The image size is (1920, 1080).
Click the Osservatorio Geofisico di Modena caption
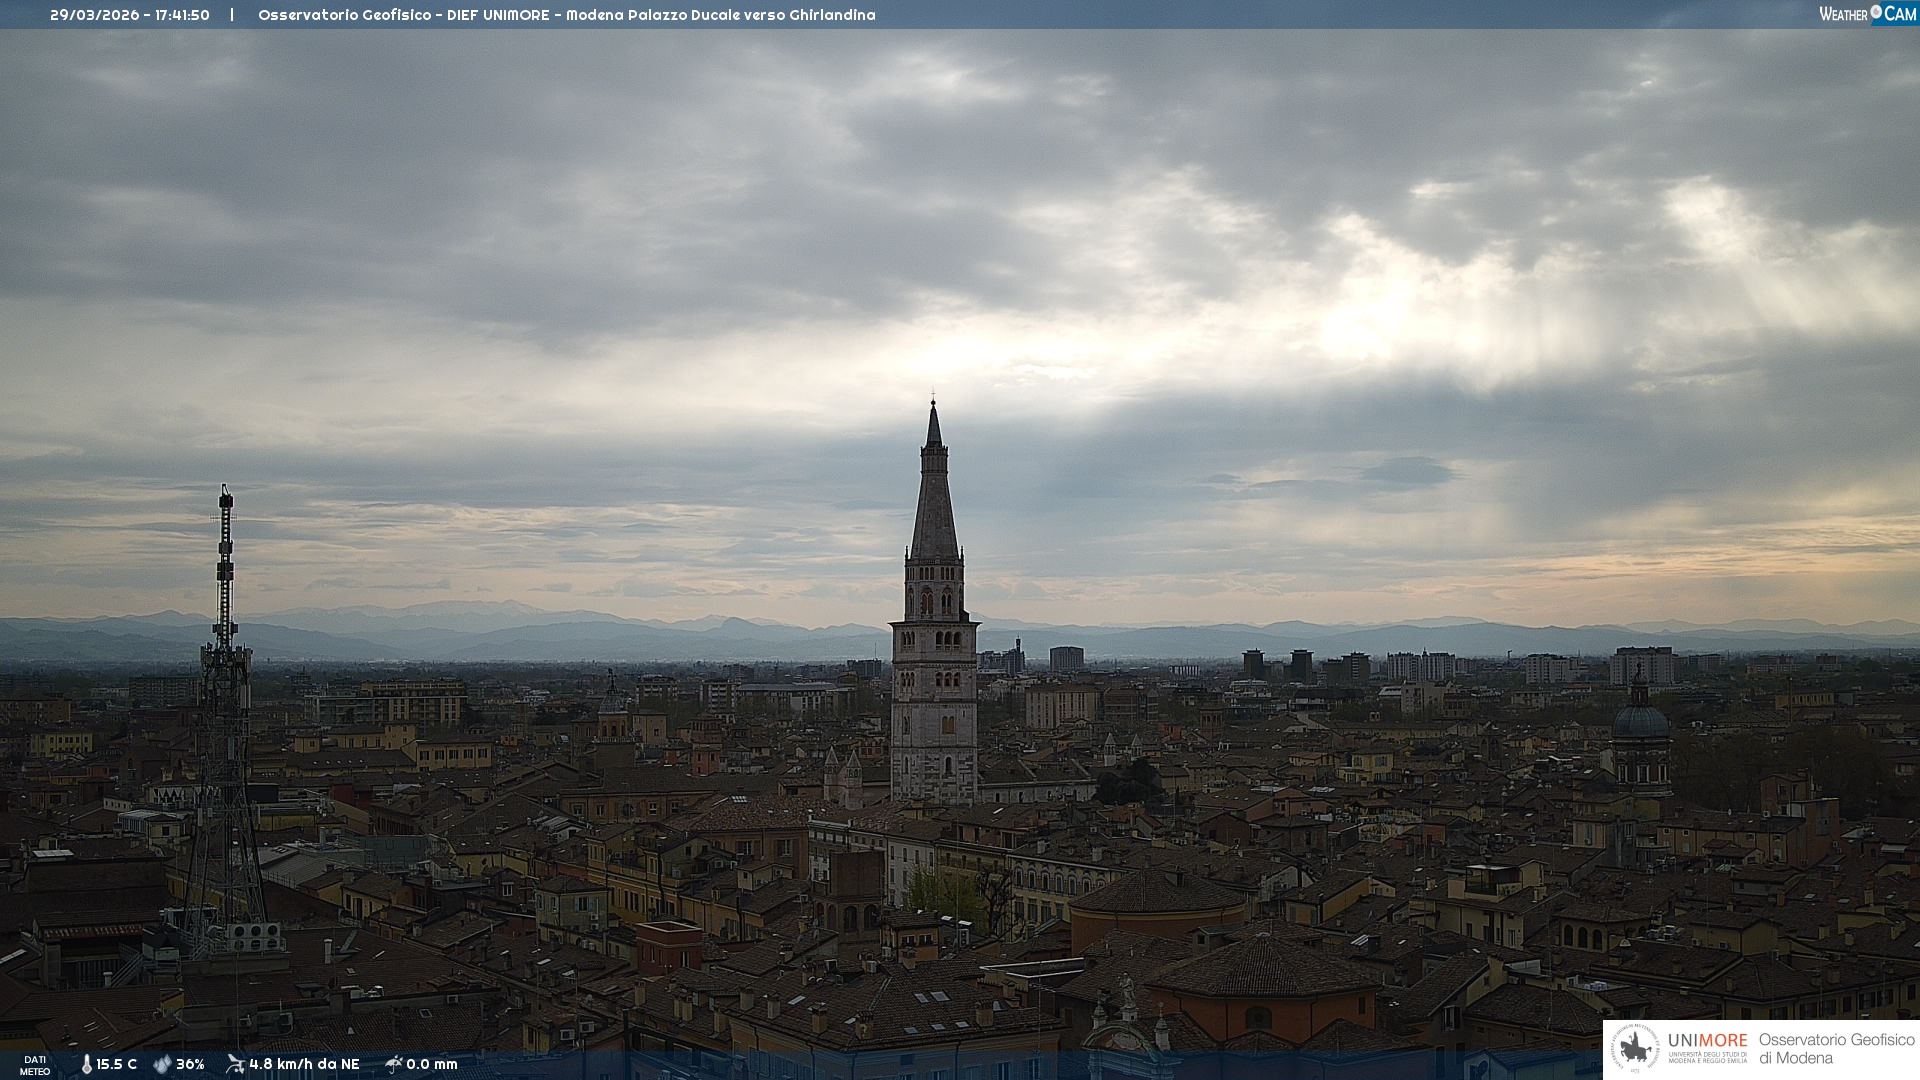pos(1836,1049)
